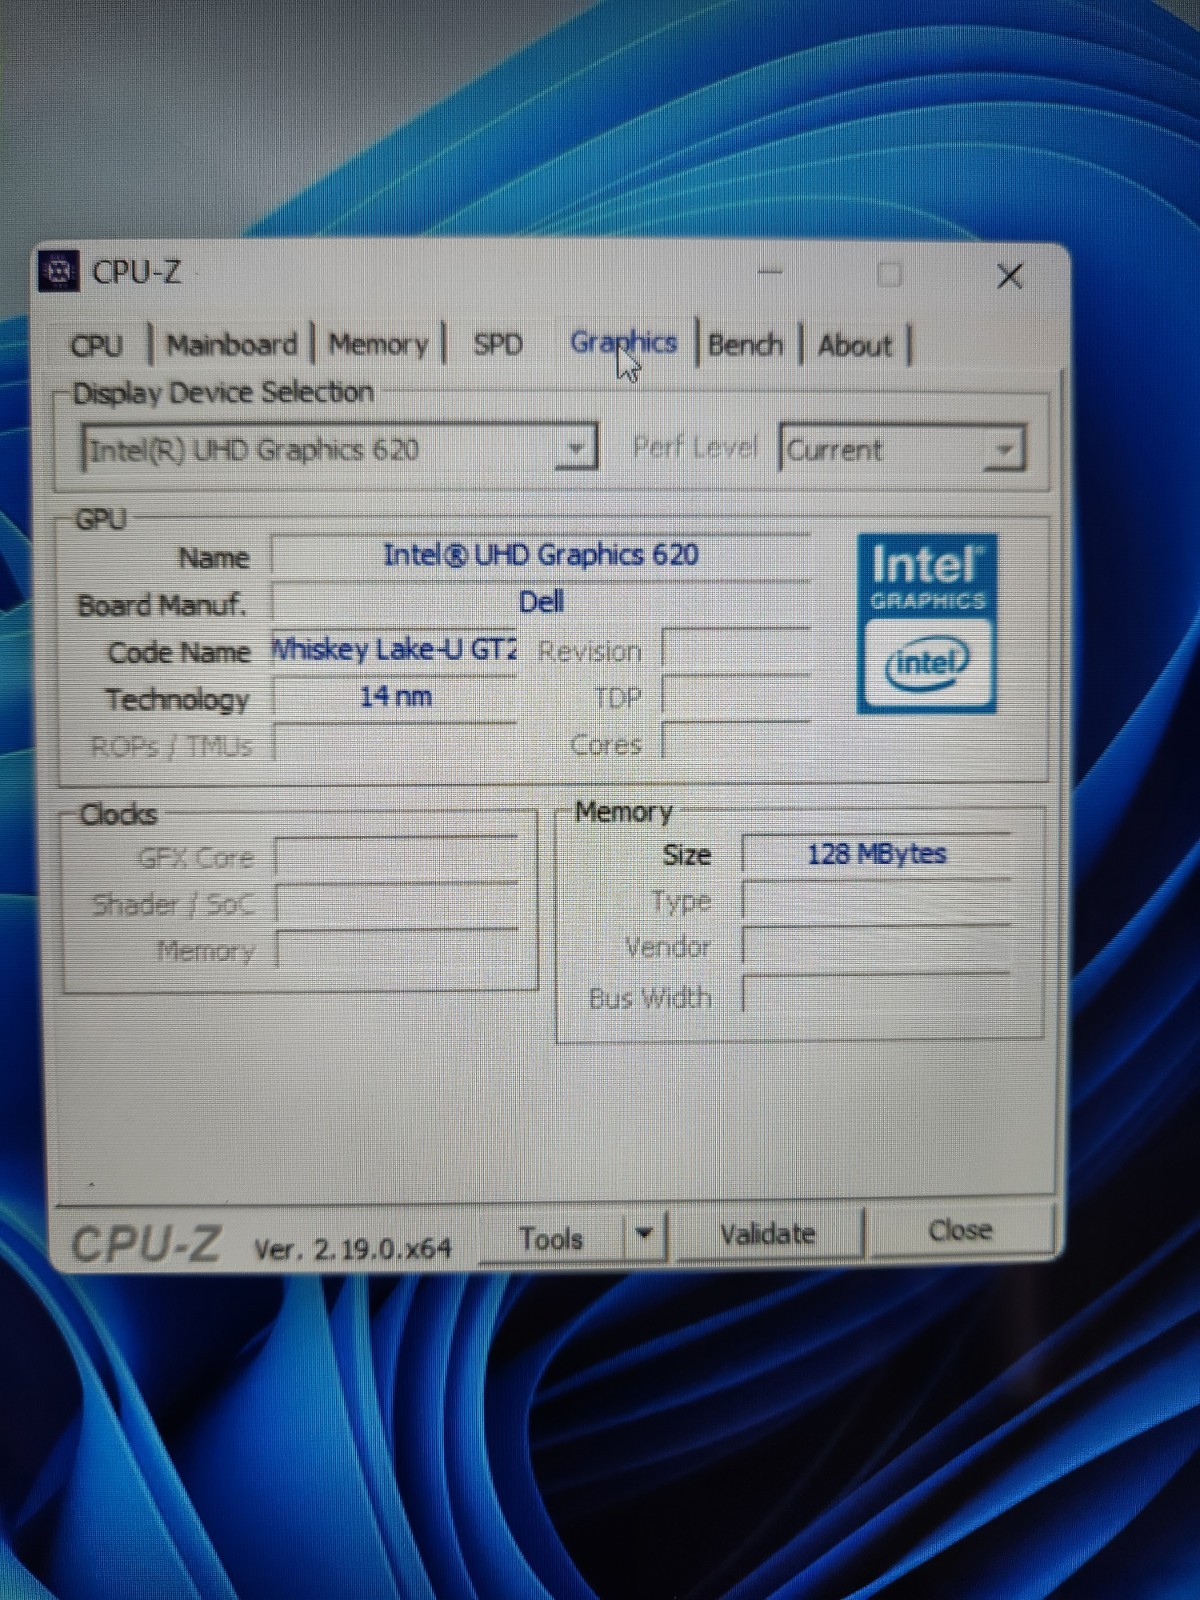The image size is (1200, 1600).
Task: Close the CPU-Z window with X
Action: pos(1010,276)
